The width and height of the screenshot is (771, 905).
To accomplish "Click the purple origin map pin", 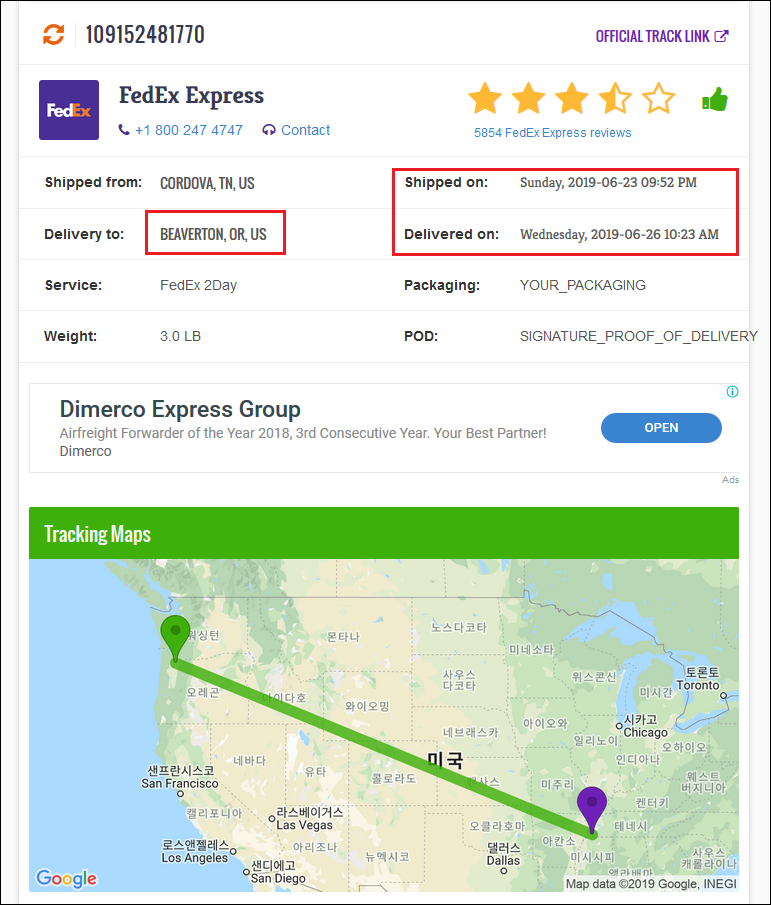I will coord(592,805).
